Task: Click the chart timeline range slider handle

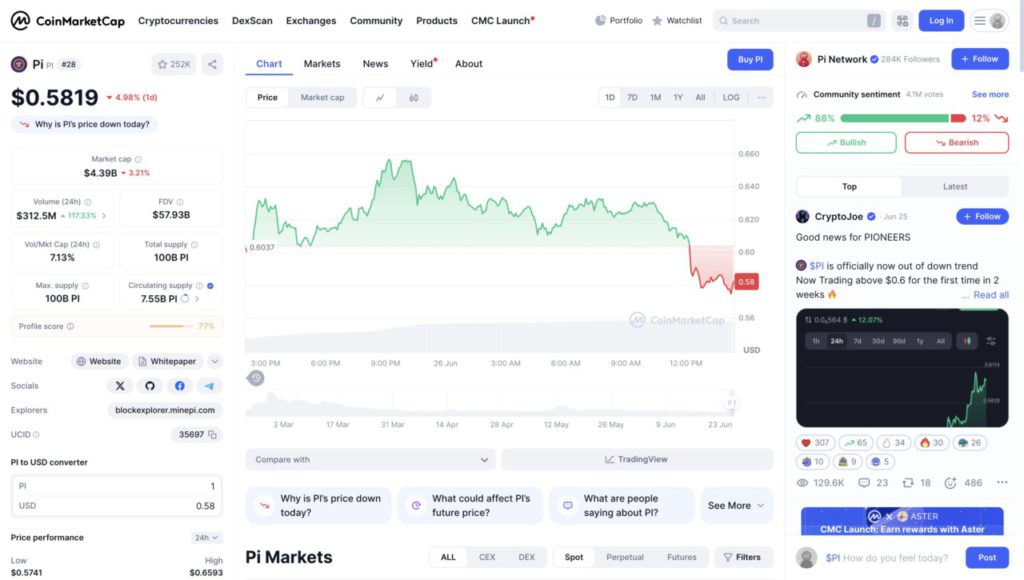Action: pos(256,378)
